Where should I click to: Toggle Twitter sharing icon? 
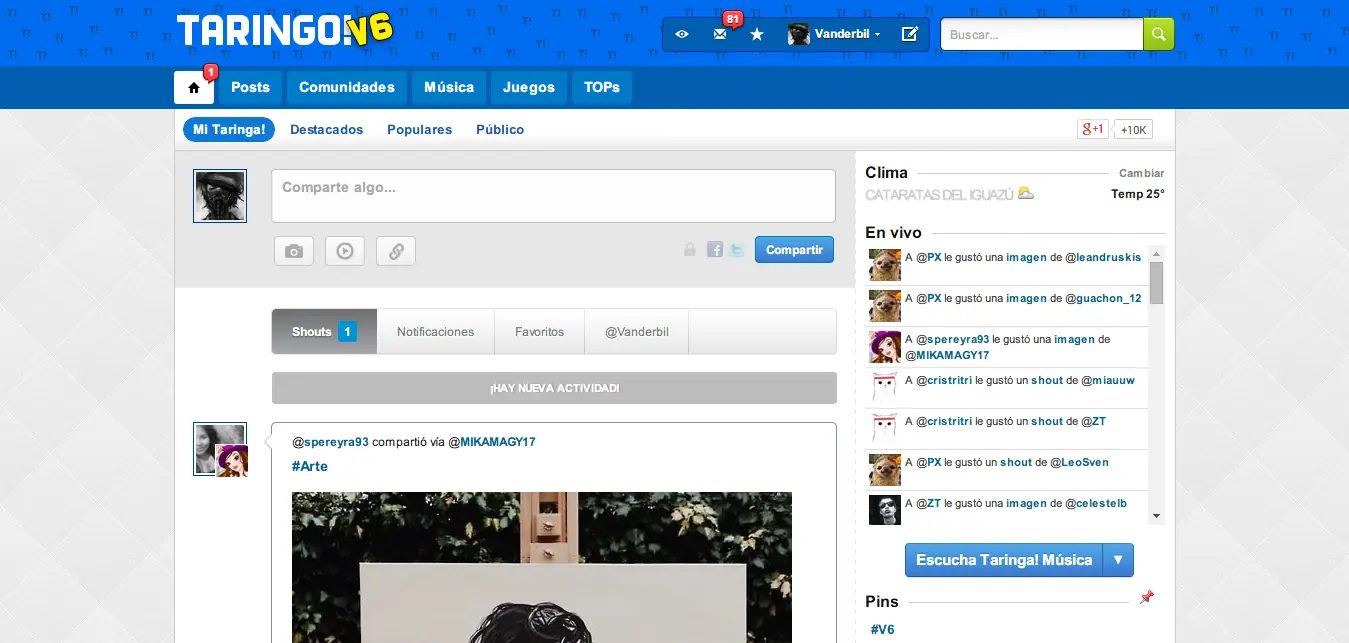736,250
